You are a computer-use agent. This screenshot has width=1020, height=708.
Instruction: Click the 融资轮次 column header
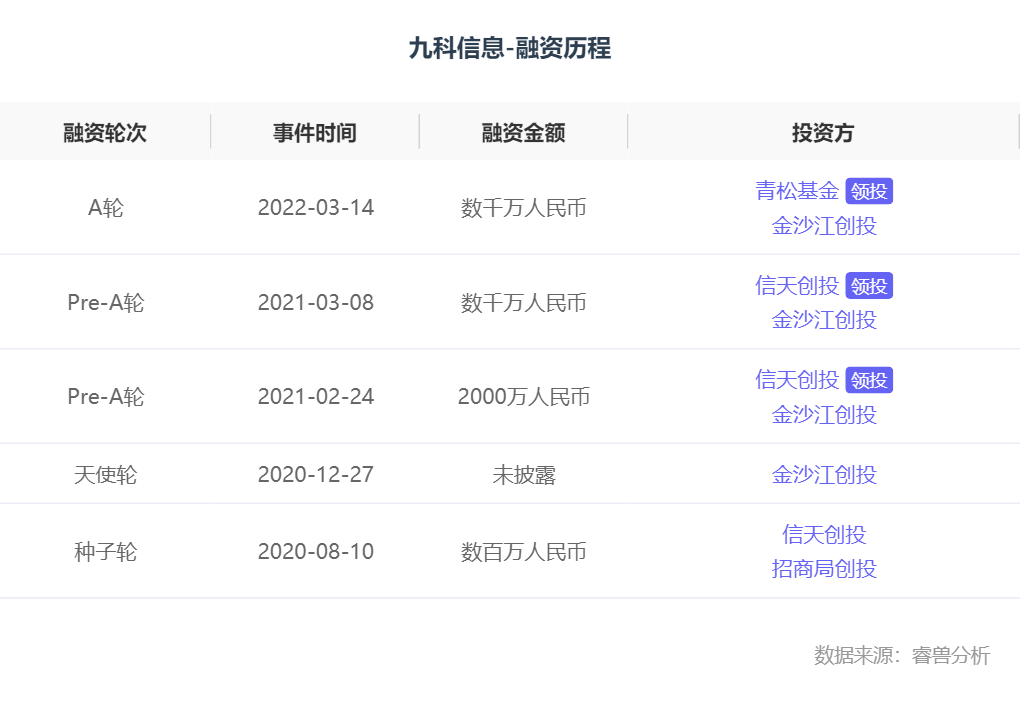coord(105,133)
